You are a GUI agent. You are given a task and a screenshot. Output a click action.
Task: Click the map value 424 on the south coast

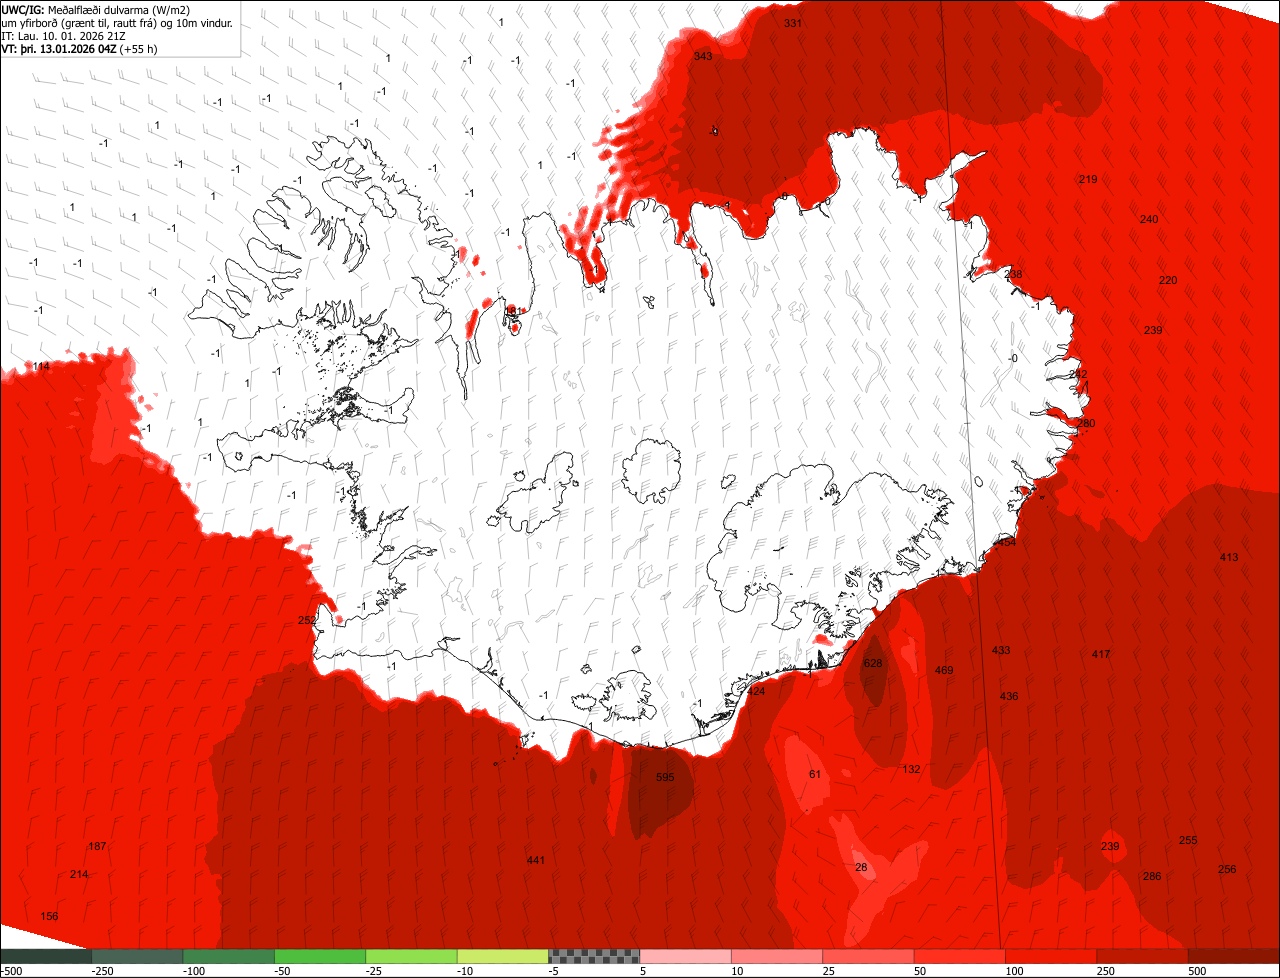[x=756, y=691]
